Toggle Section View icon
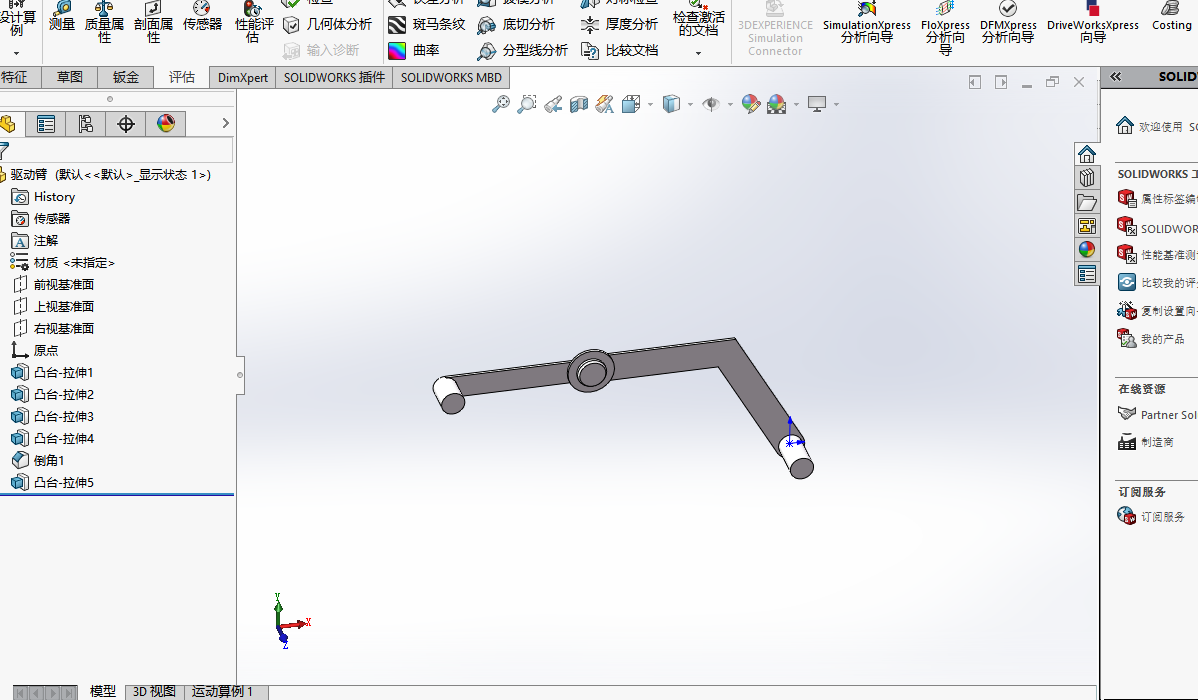The image size is (1198, 700). pyautogui.click(x=579, y=104)
